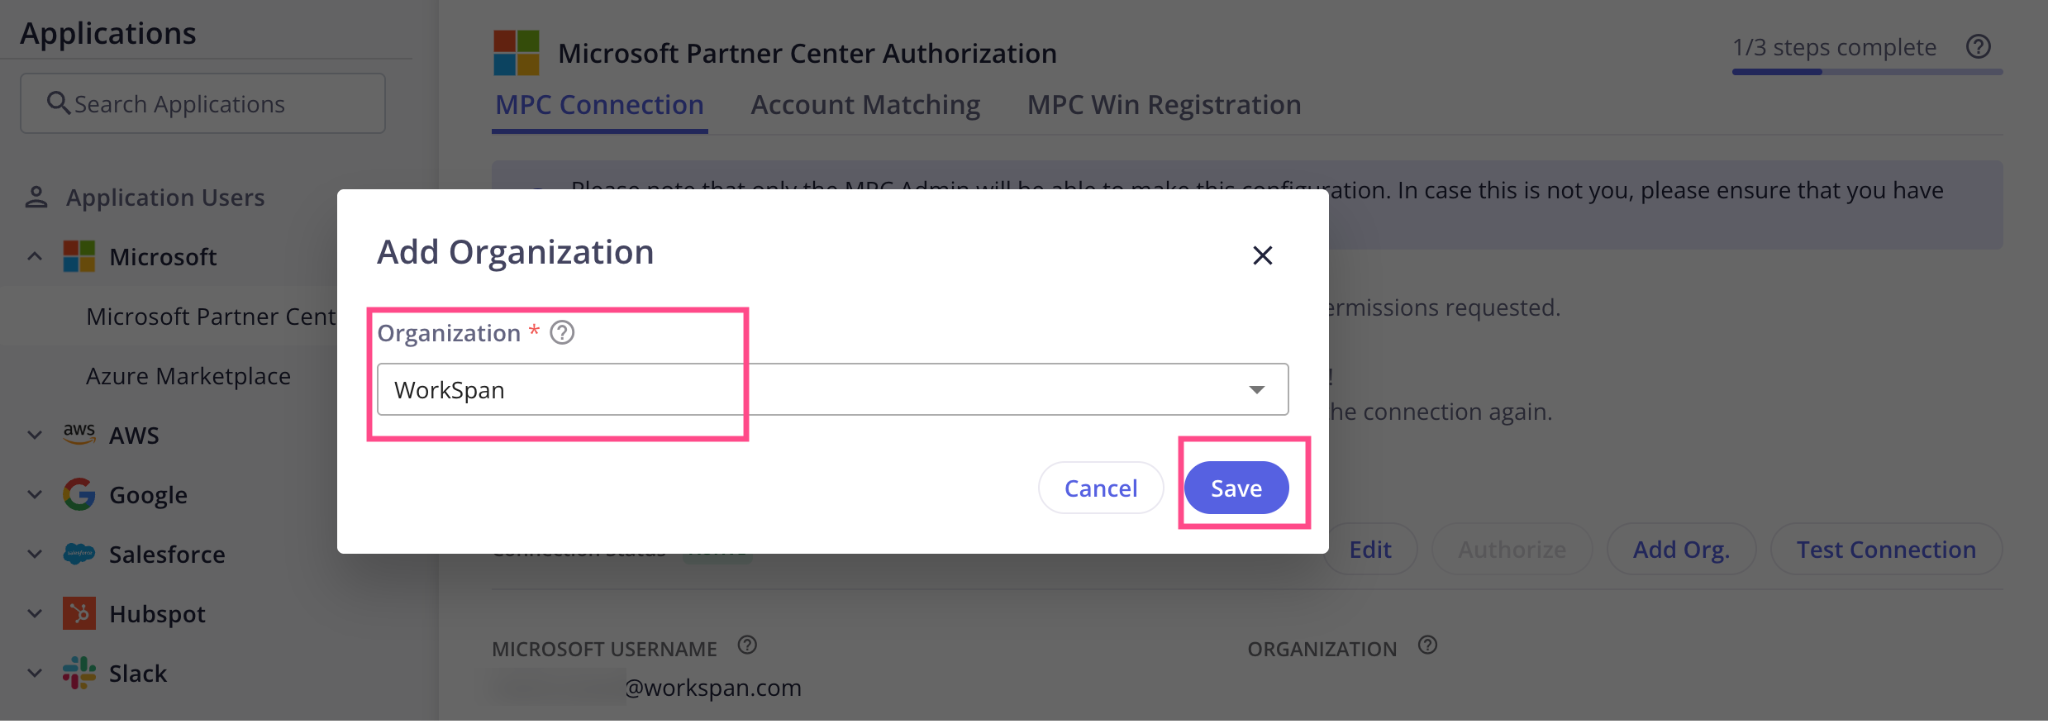Open the WorkSpan organization dropdown
This screenshot has height=721, width=2048.
832,389
